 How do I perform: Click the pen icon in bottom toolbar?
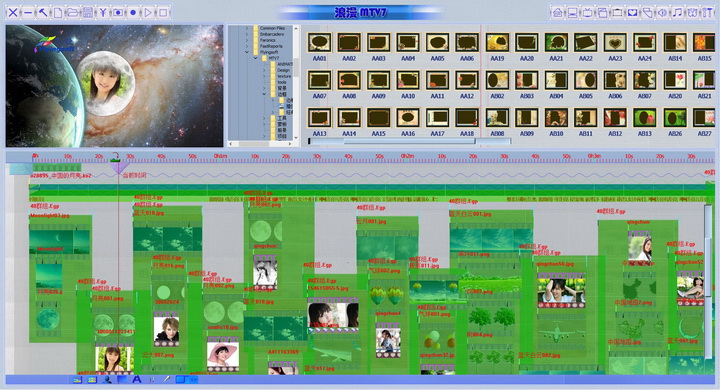166,379
